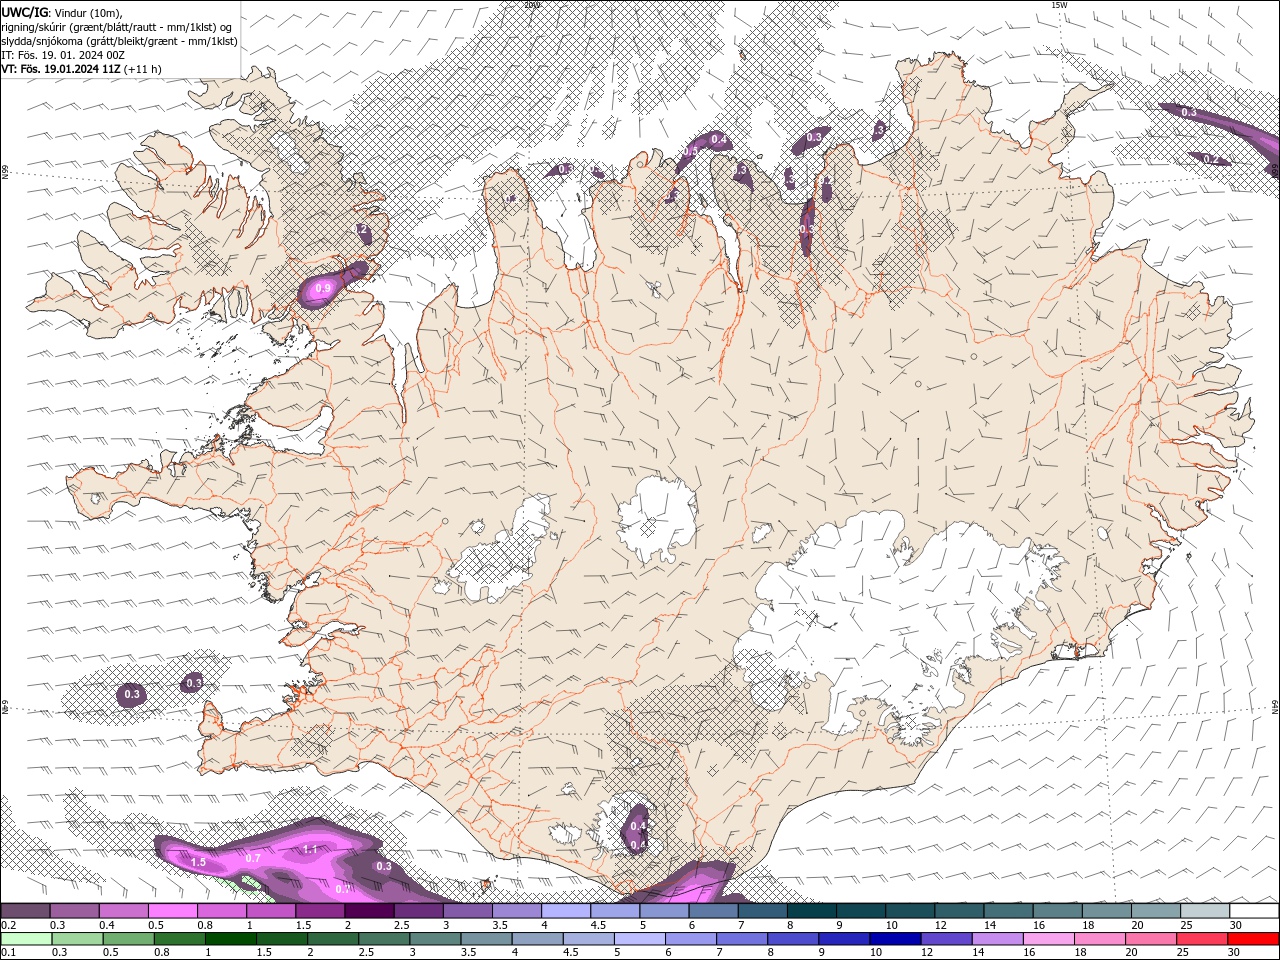The height and width of the screenshot is (960, 1280).
Task: Click the pale lavender snow swatch labeled 4
Action: pyautogui.click(x=566, y=911)
